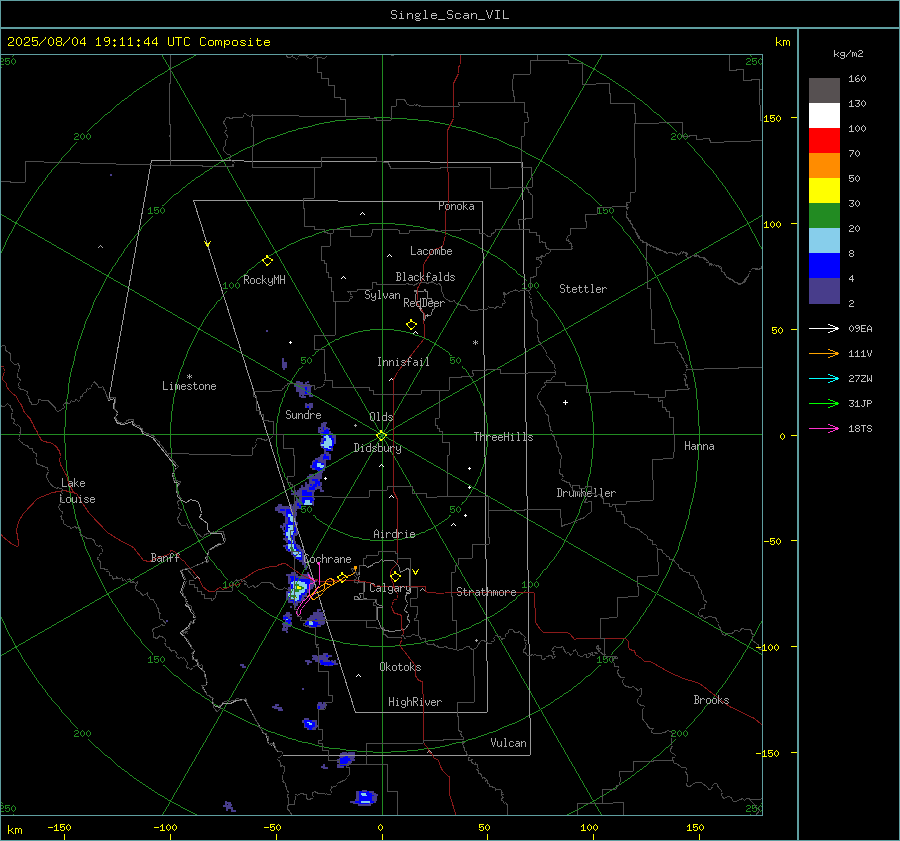Click the yellow radar-center diamond at Didsbury
Screen dimensions: 900x841
click(382, 435)
